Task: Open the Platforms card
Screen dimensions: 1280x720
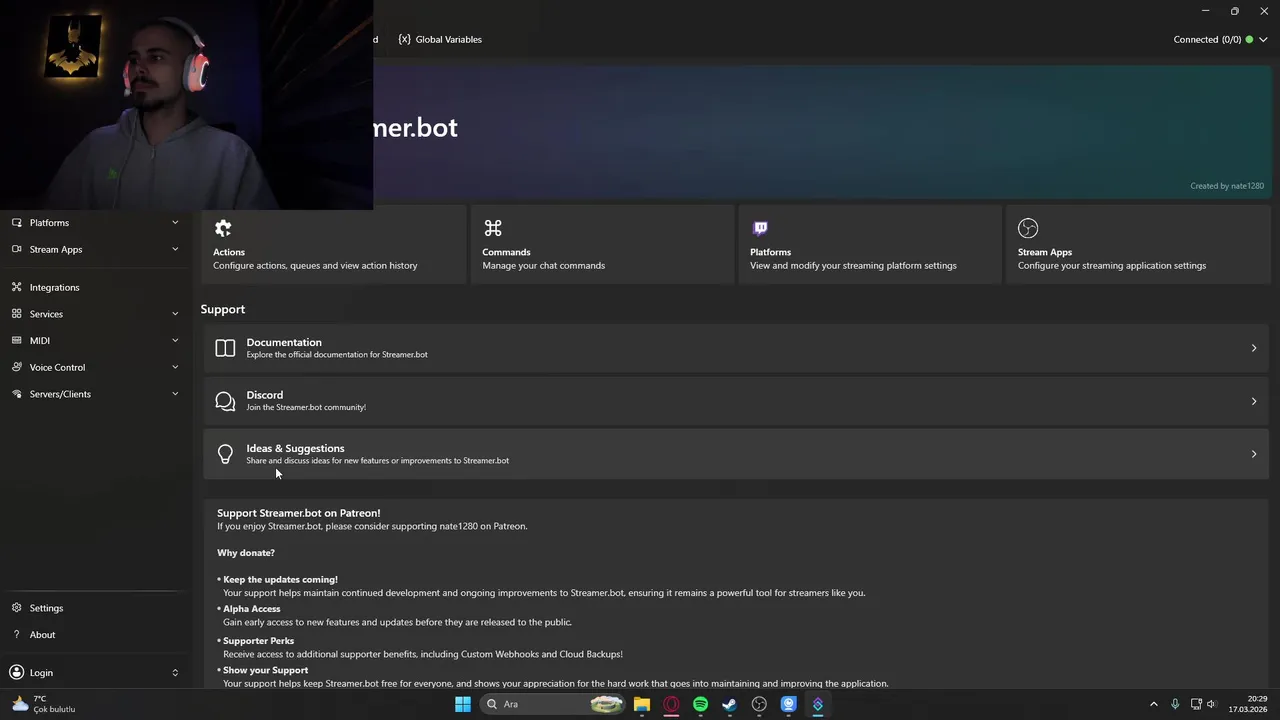Action: pos(870,245)
